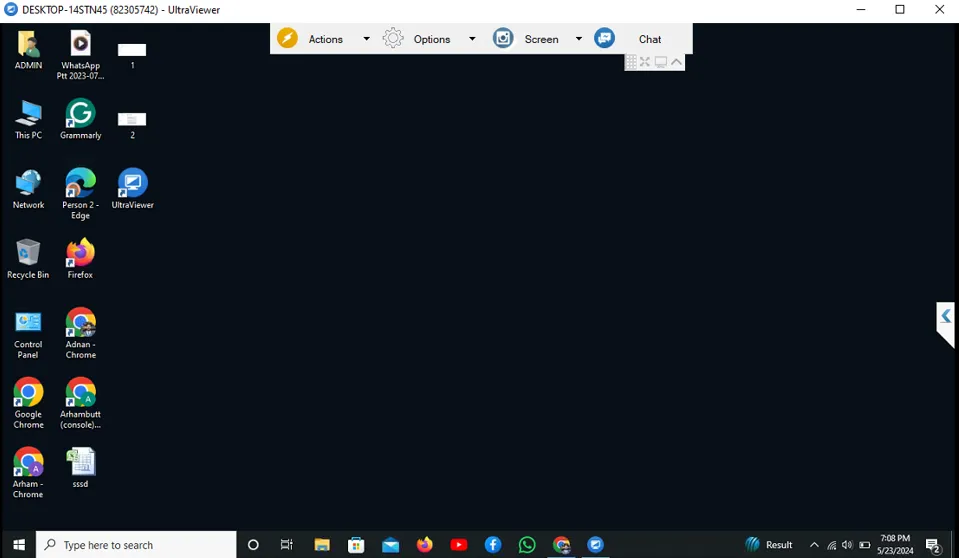Click the grid icon under the toolbar
959x558 pixels.
coord(631,62)
